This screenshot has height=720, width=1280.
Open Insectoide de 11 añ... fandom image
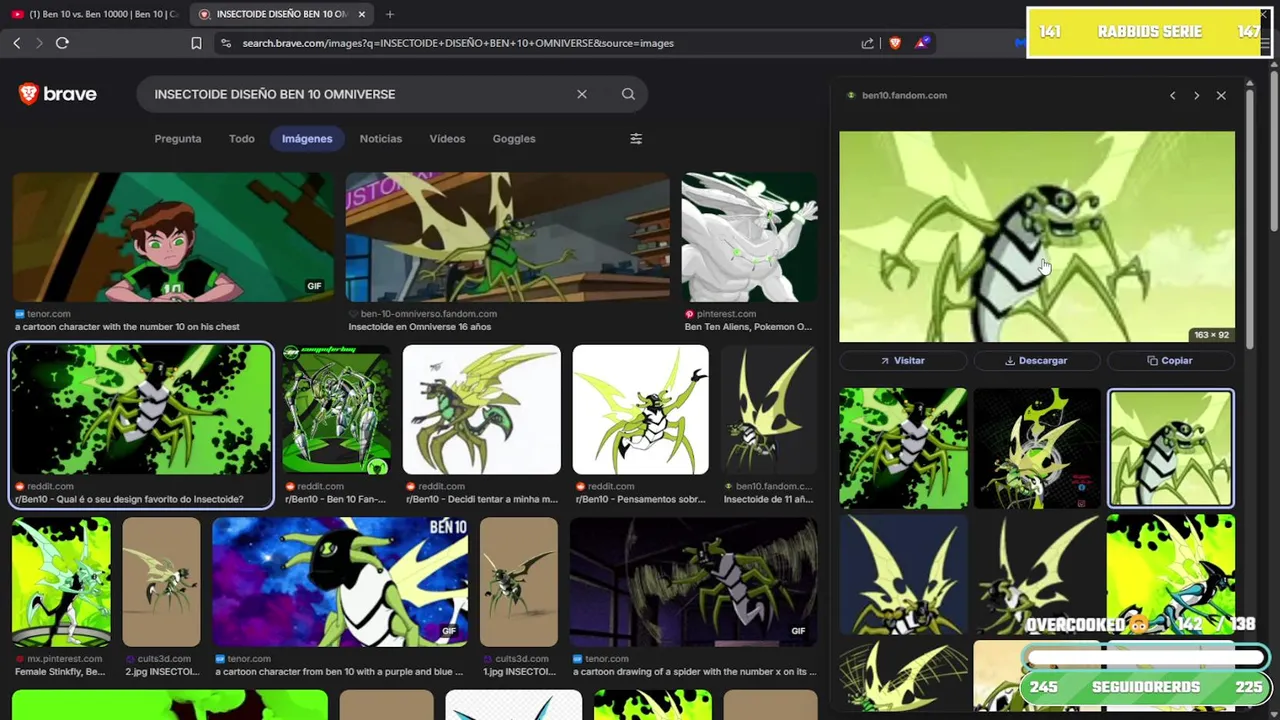769,410
